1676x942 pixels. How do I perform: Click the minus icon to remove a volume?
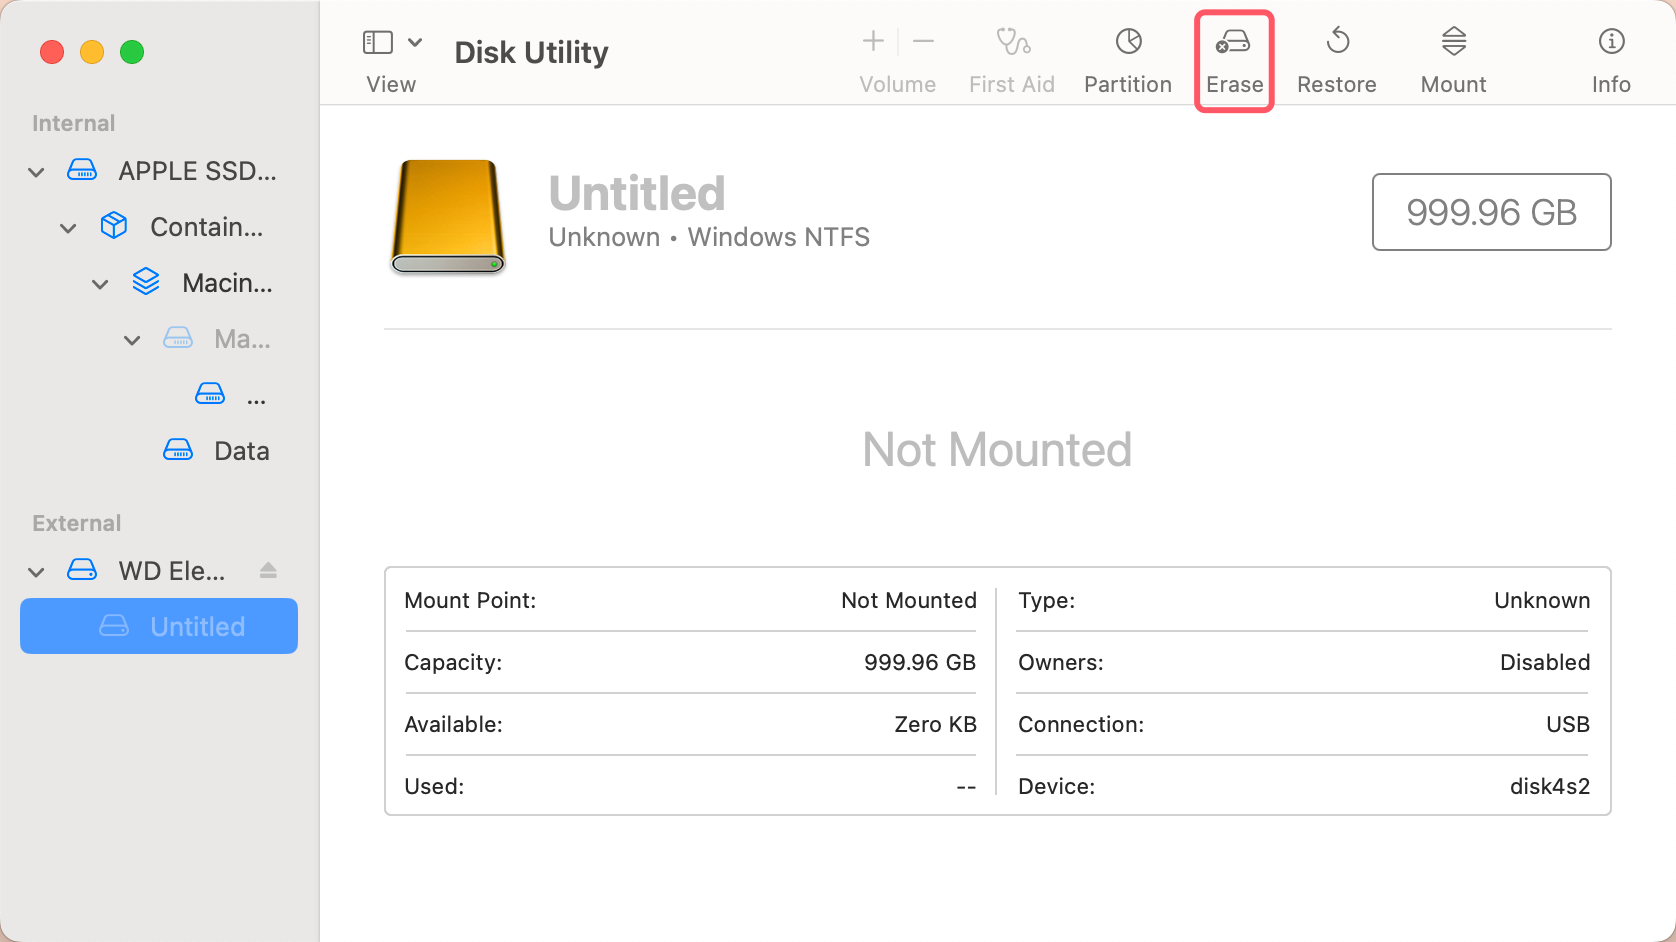923,42
